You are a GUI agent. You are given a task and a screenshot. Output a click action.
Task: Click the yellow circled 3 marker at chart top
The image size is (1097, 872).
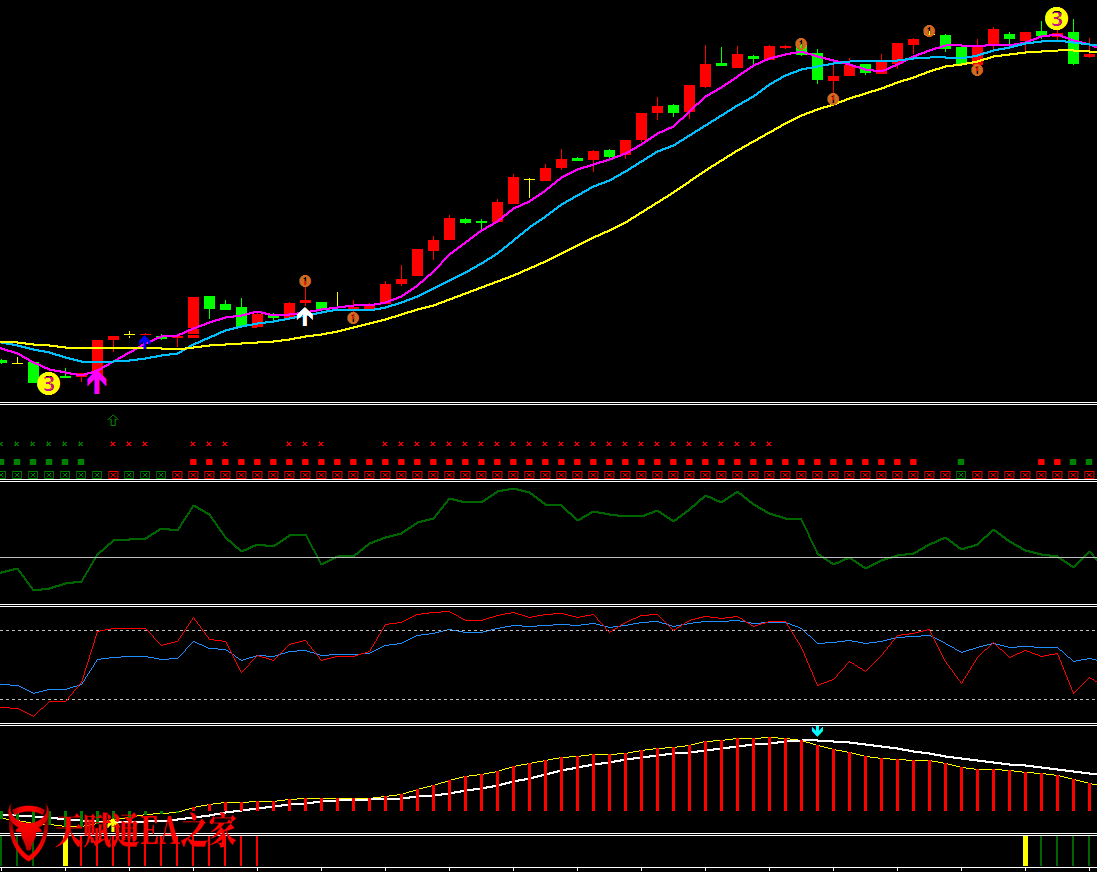[x=1056, y=19]
